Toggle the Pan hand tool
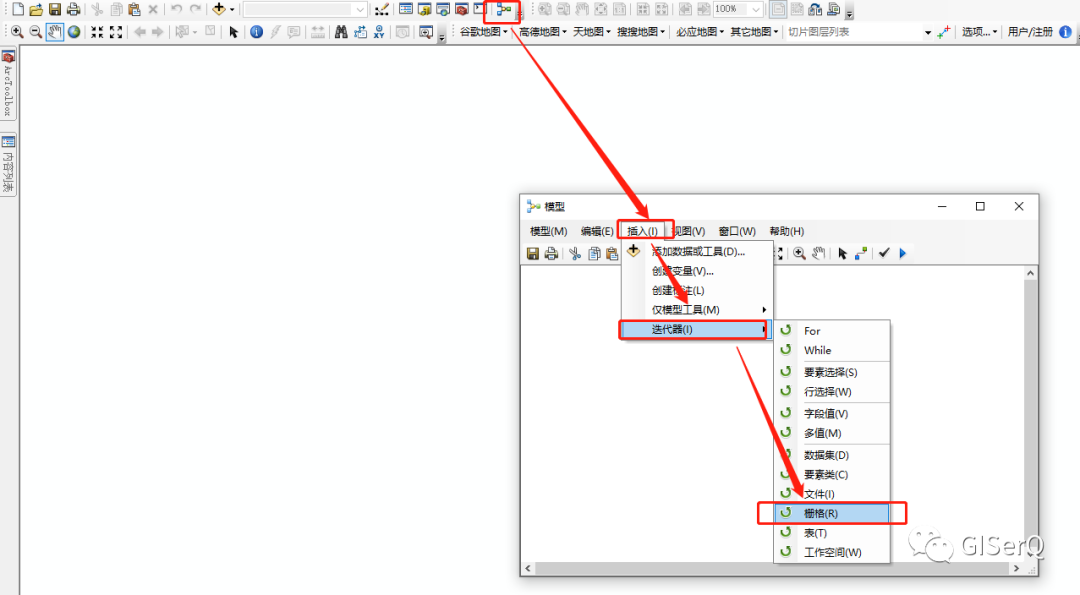 pyautogui.click(x=54, y=32)
